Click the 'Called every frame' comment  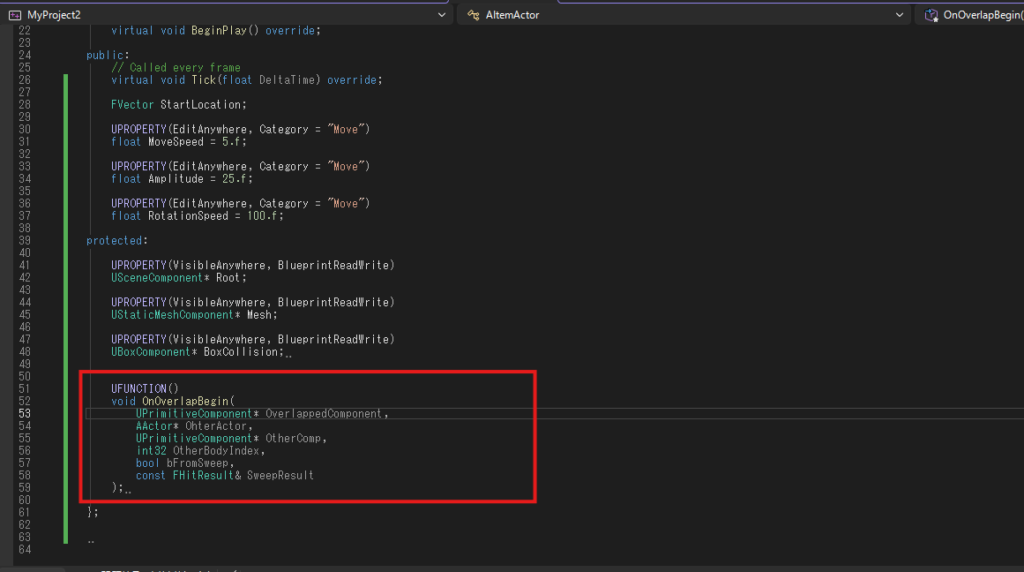[x=176, y=68]
